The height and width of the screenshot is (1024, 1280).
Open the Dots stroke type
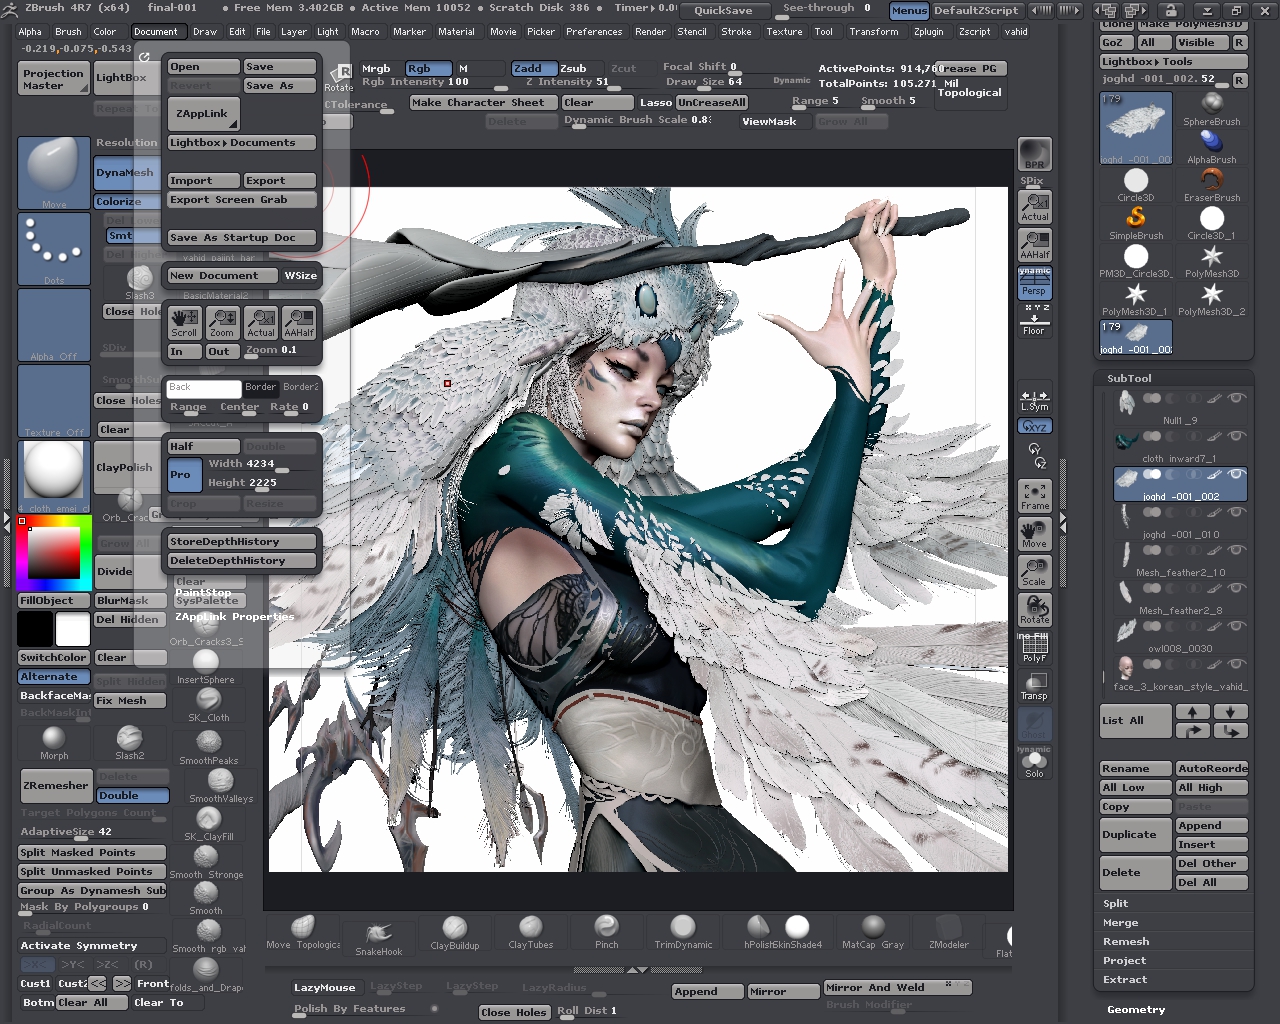[54, 249]
